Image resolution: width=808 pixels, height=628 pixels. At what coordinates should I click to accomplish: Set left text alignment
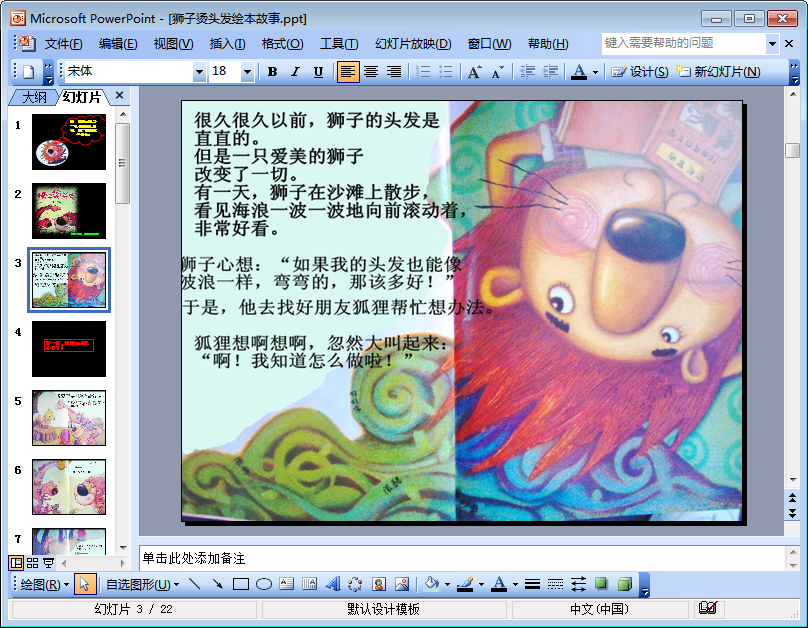[x=348, y=72]
